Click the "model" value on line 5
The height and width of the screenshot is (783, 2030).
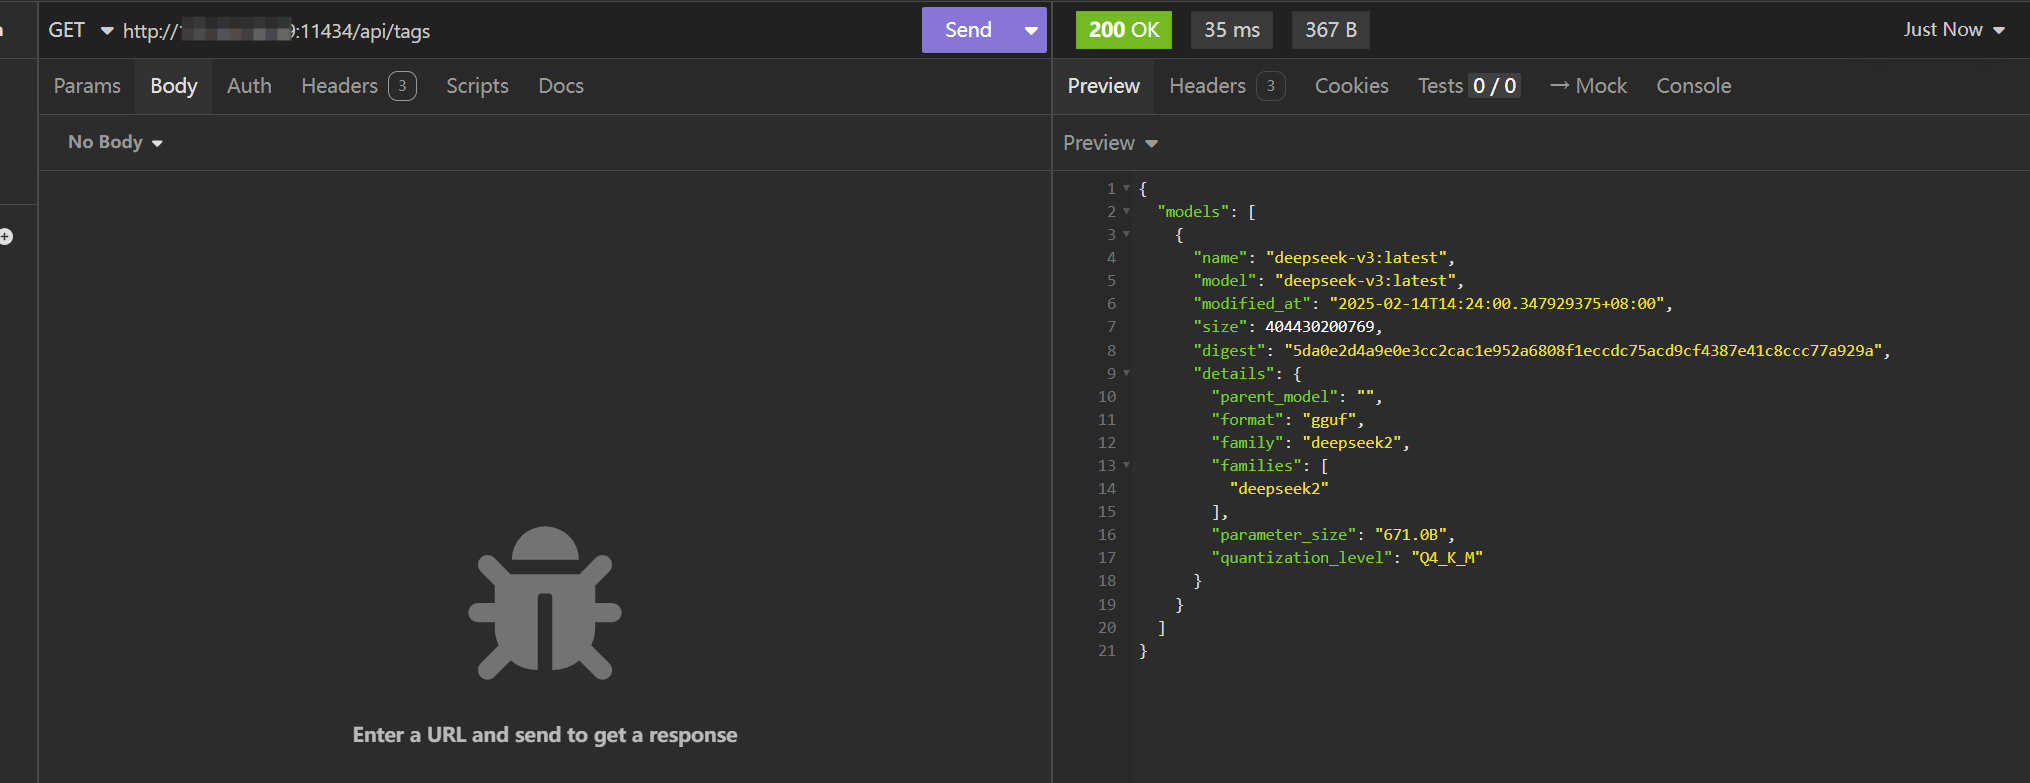pyautogui.click(x=1365, y=281)
